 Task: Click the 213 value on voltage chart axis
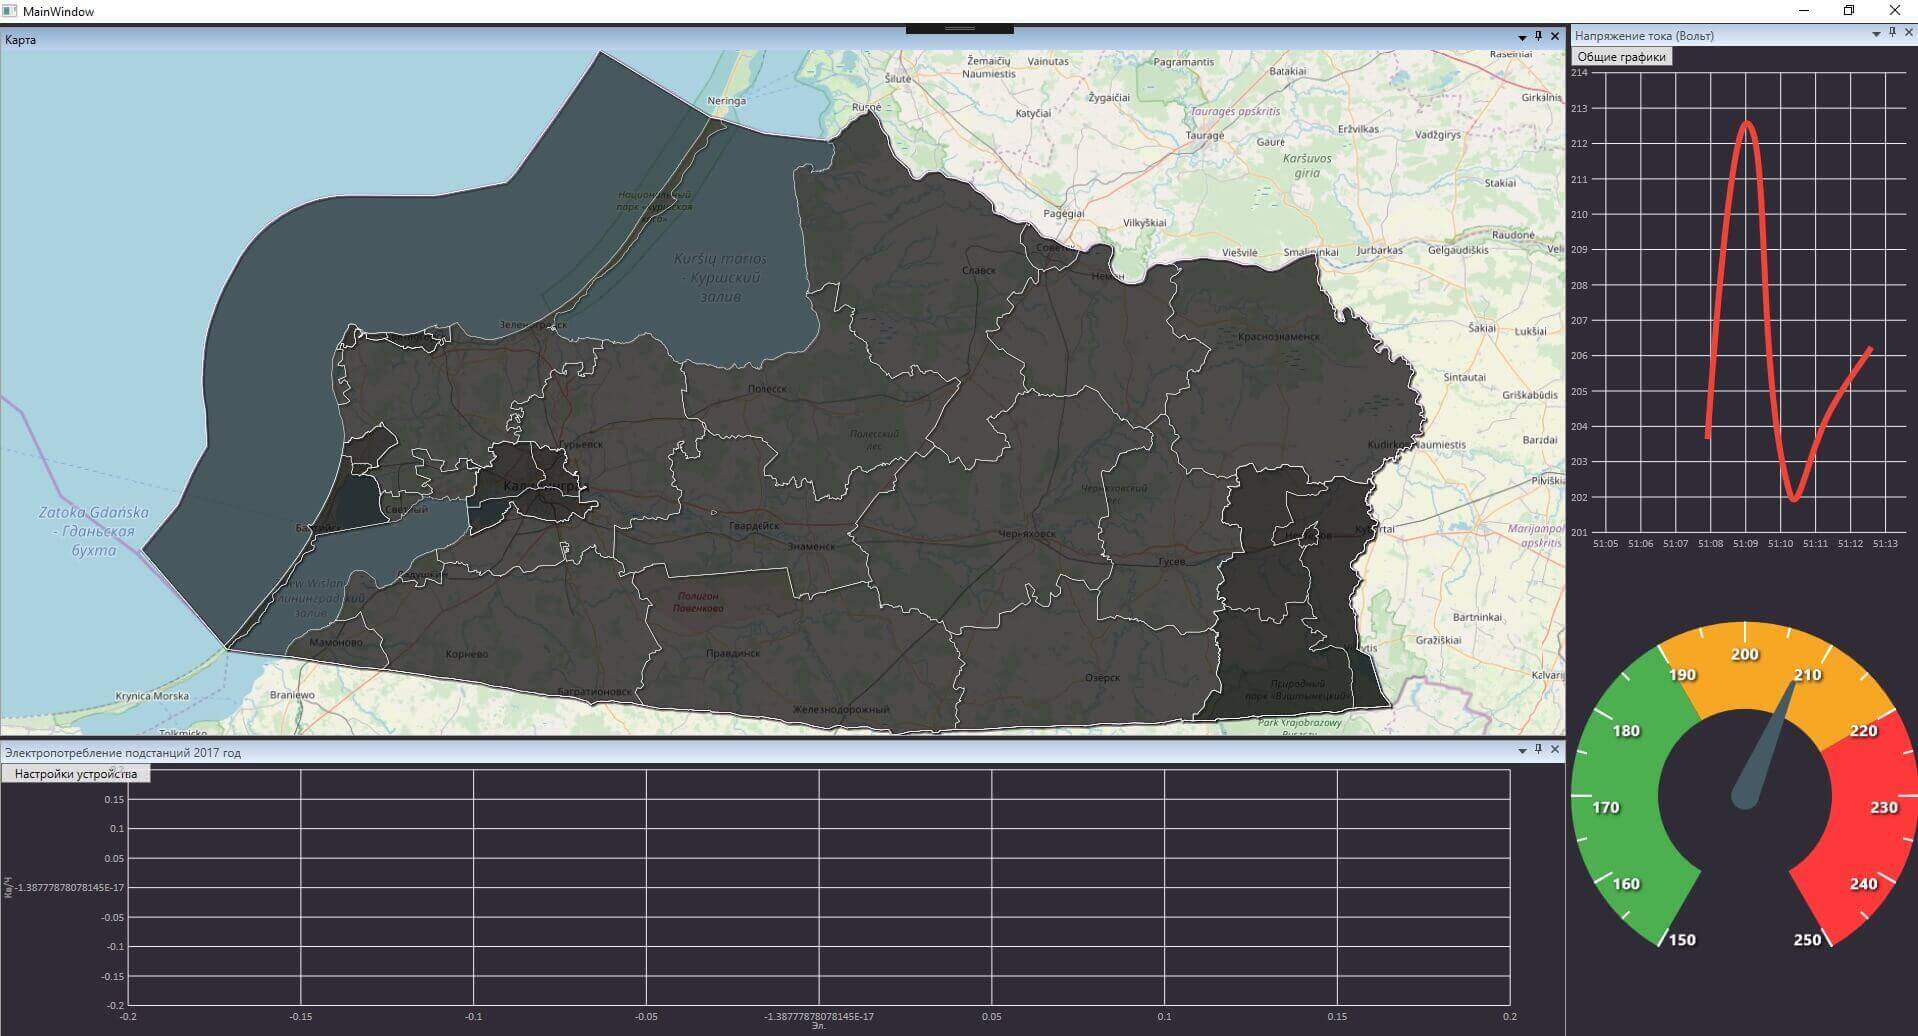(x=1579, y=109)
